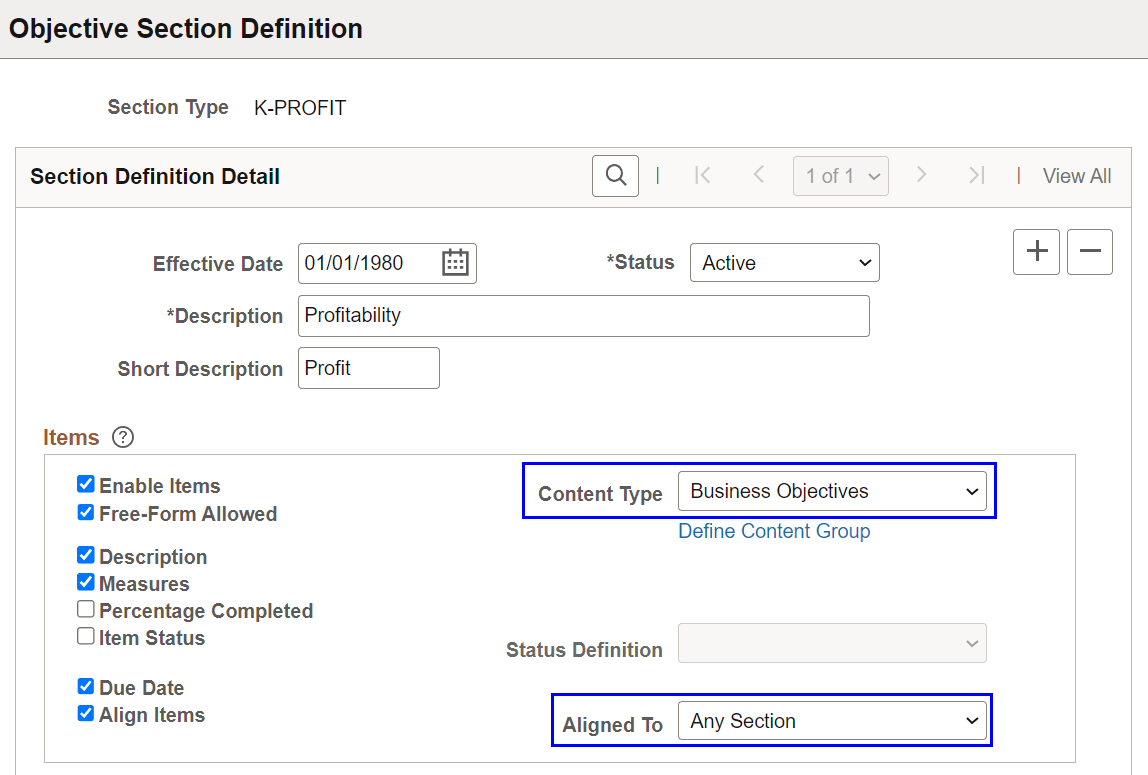Click the View All link
Viewport: 1148px width, 775px height.
pyautogui.click(x=1077, y=175)
